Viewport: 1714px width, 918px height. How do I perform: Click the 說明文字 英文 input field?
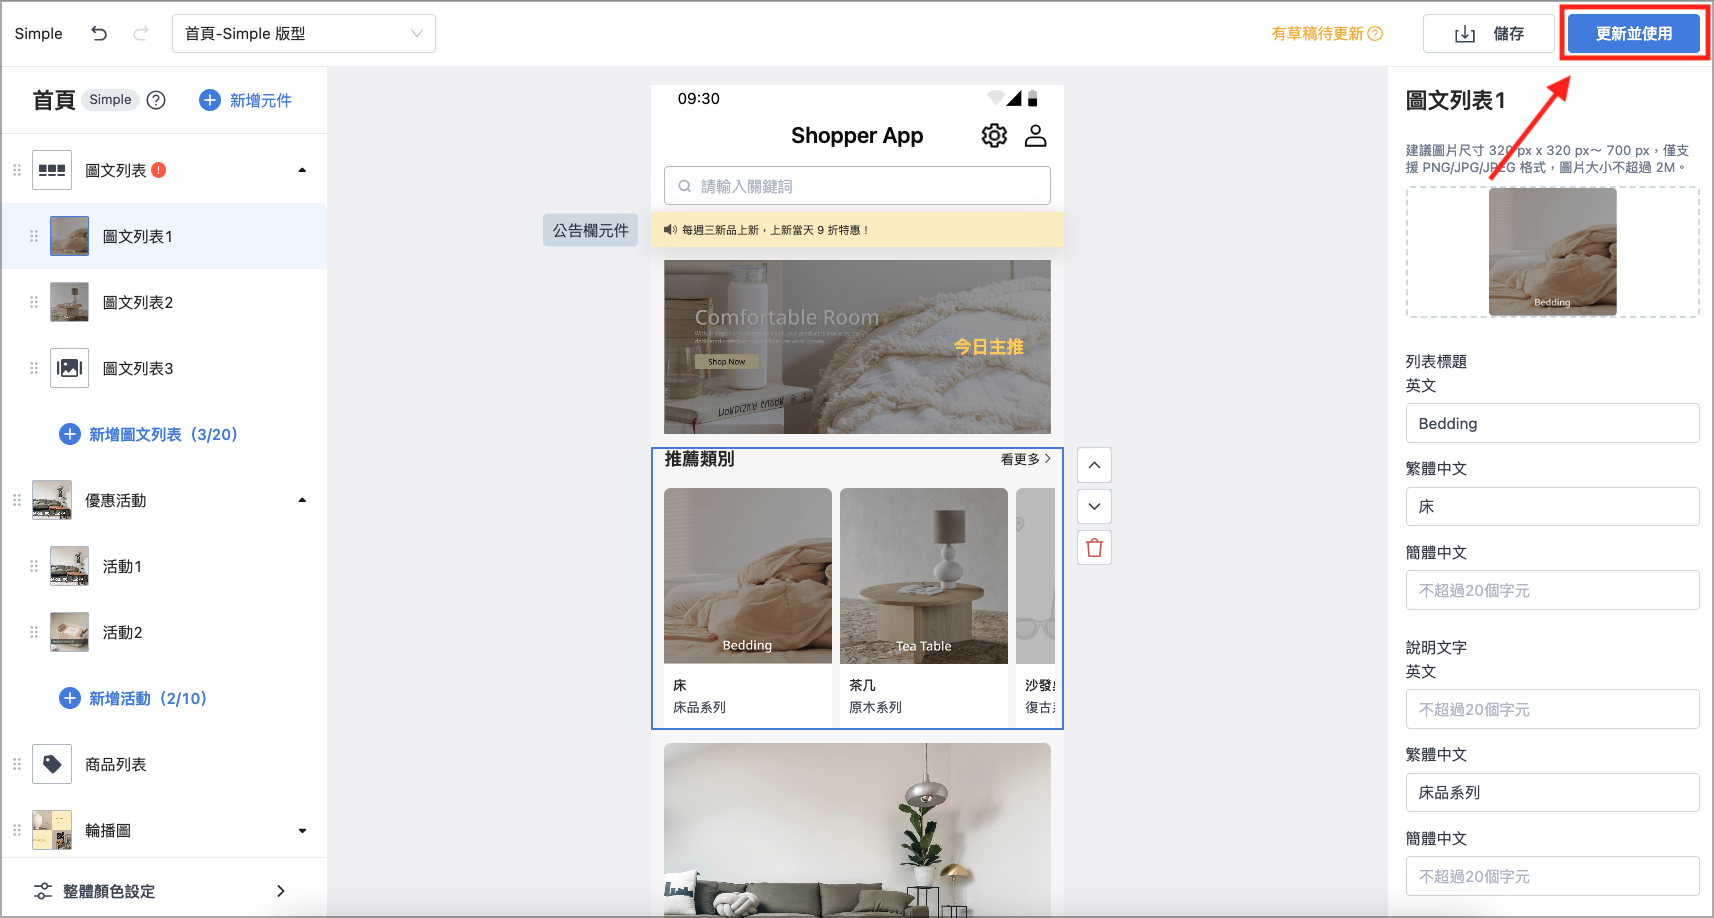tap(1553, 709)
